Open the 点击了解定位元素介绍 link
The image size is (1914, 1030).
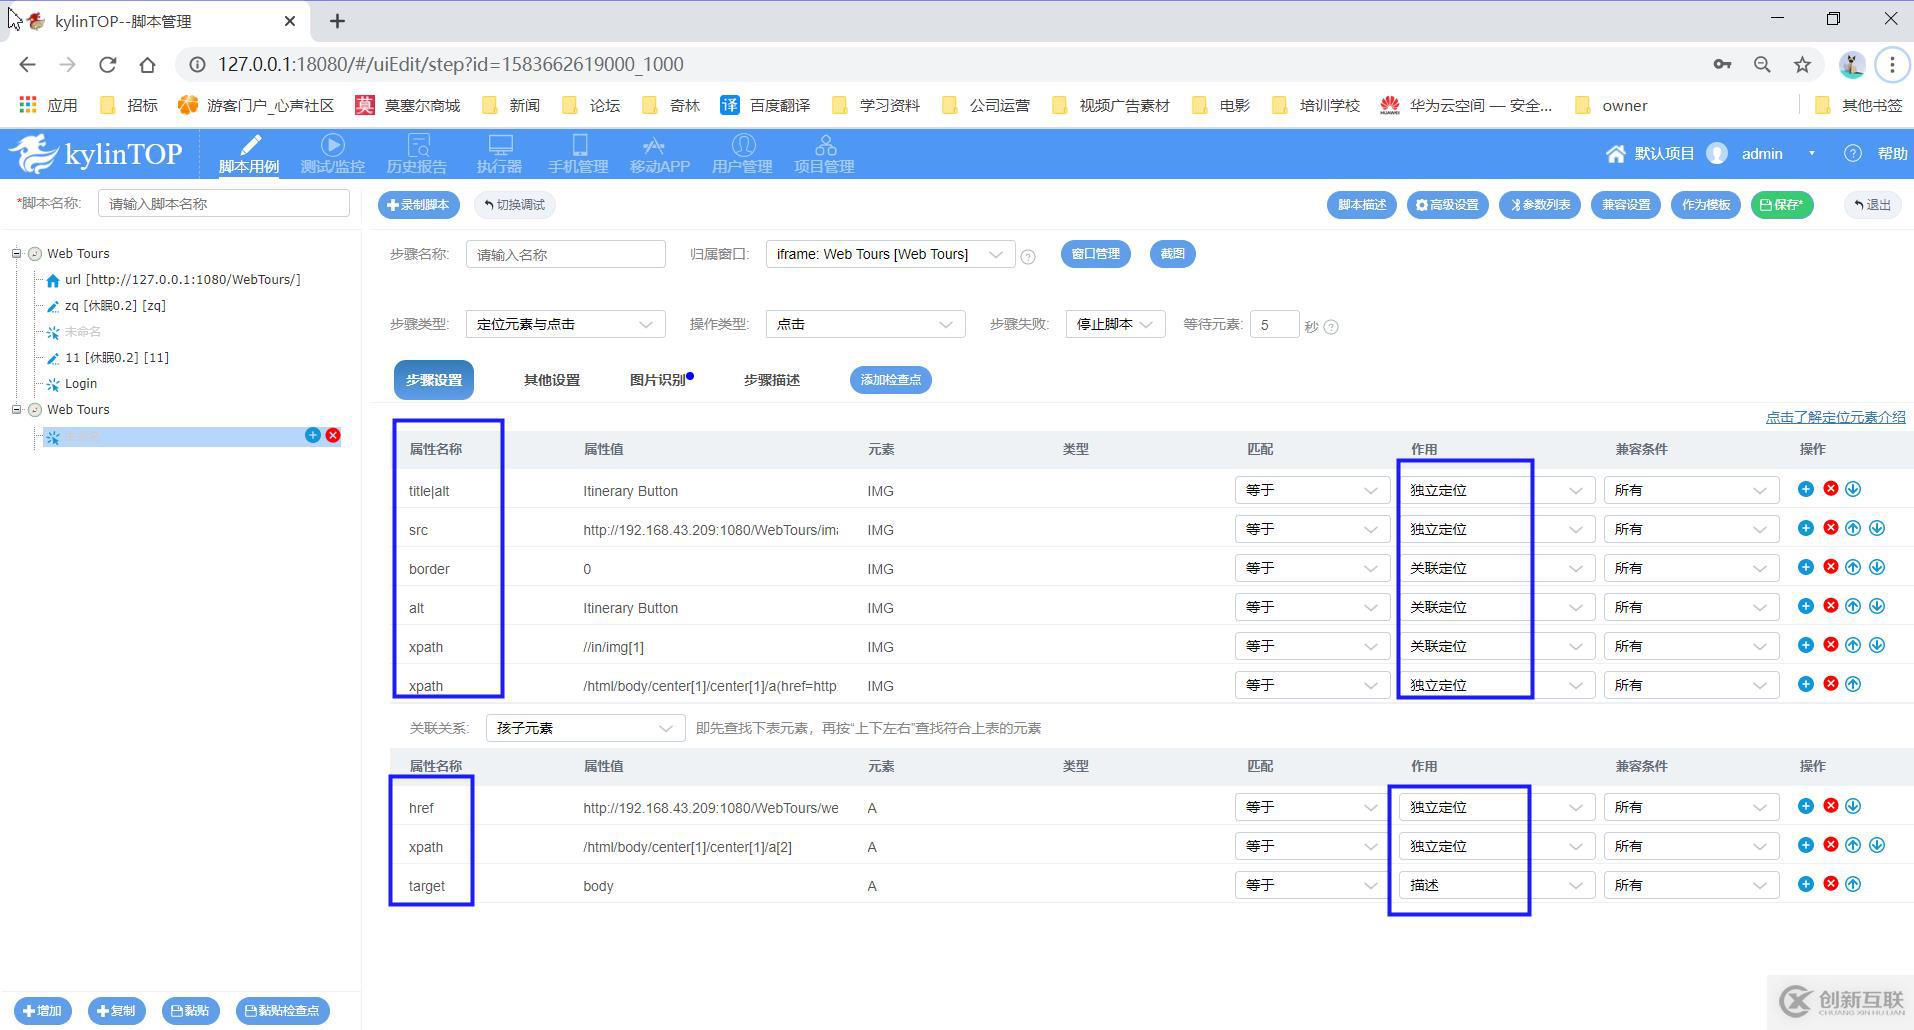point(1836,417)
